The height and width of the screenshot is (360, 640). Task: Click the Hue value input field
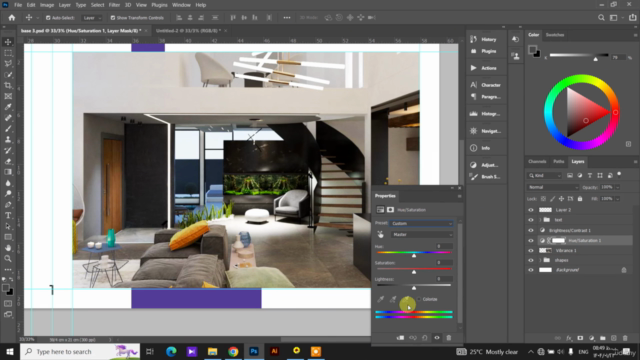(x=444, y=247)
